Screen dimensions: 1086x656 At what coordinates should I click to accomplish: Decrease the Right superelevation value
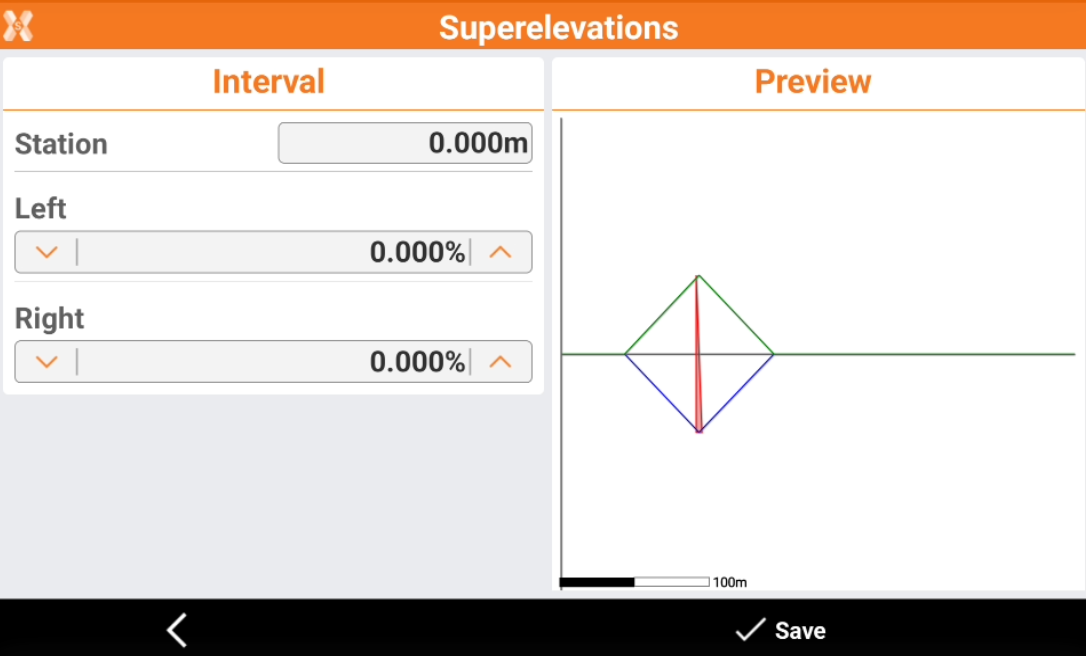coord(46,362)
